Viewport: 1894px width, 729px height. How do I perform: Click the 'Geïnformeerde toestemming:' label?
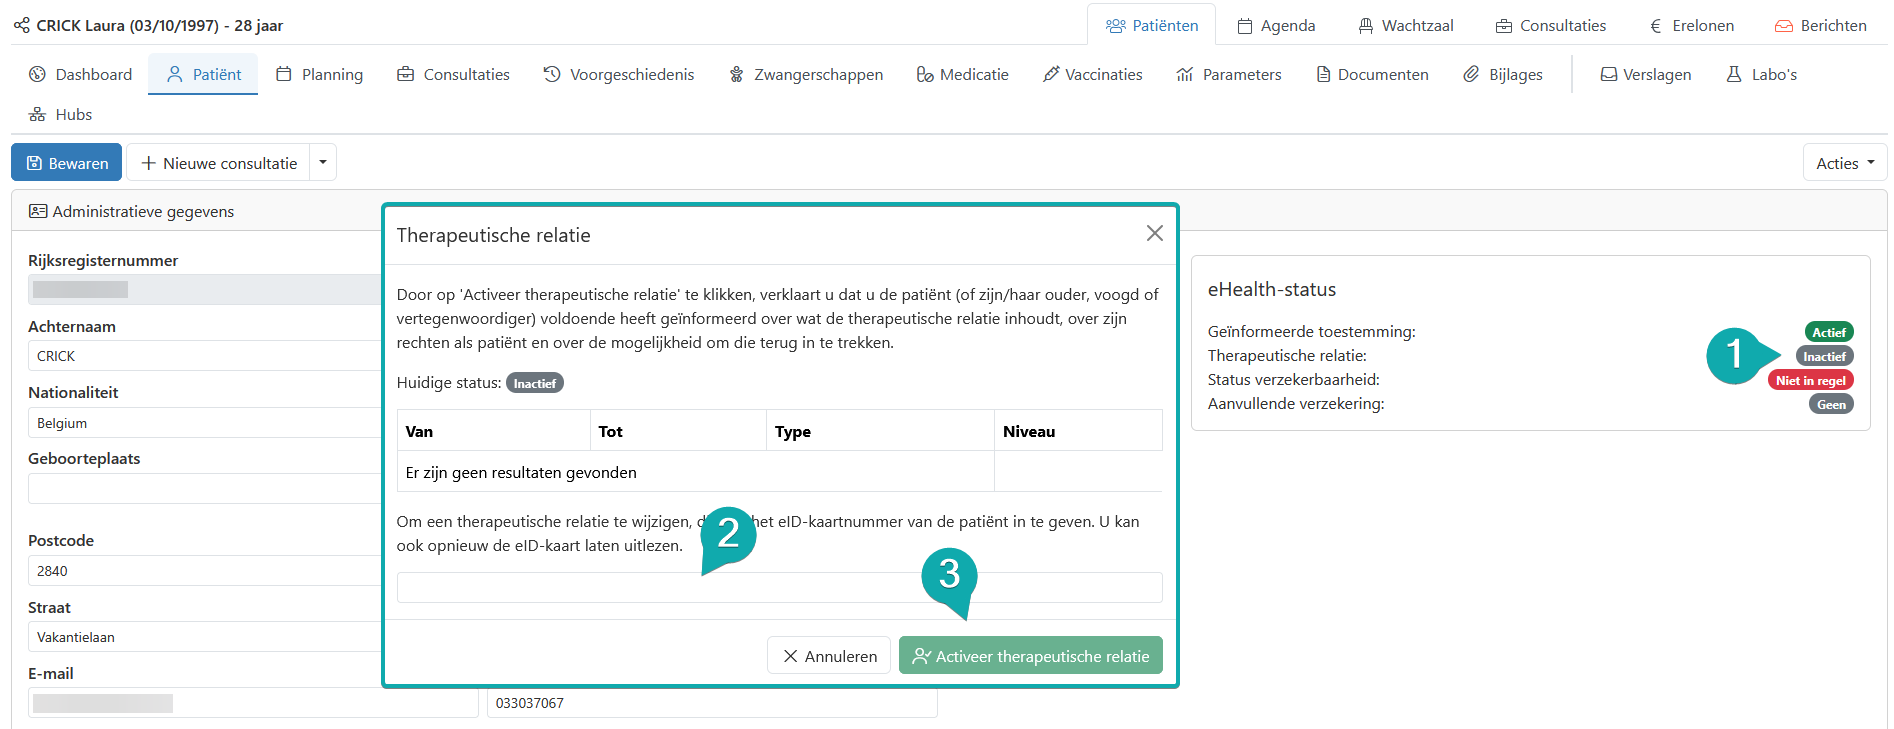(x=1311, y=332)
